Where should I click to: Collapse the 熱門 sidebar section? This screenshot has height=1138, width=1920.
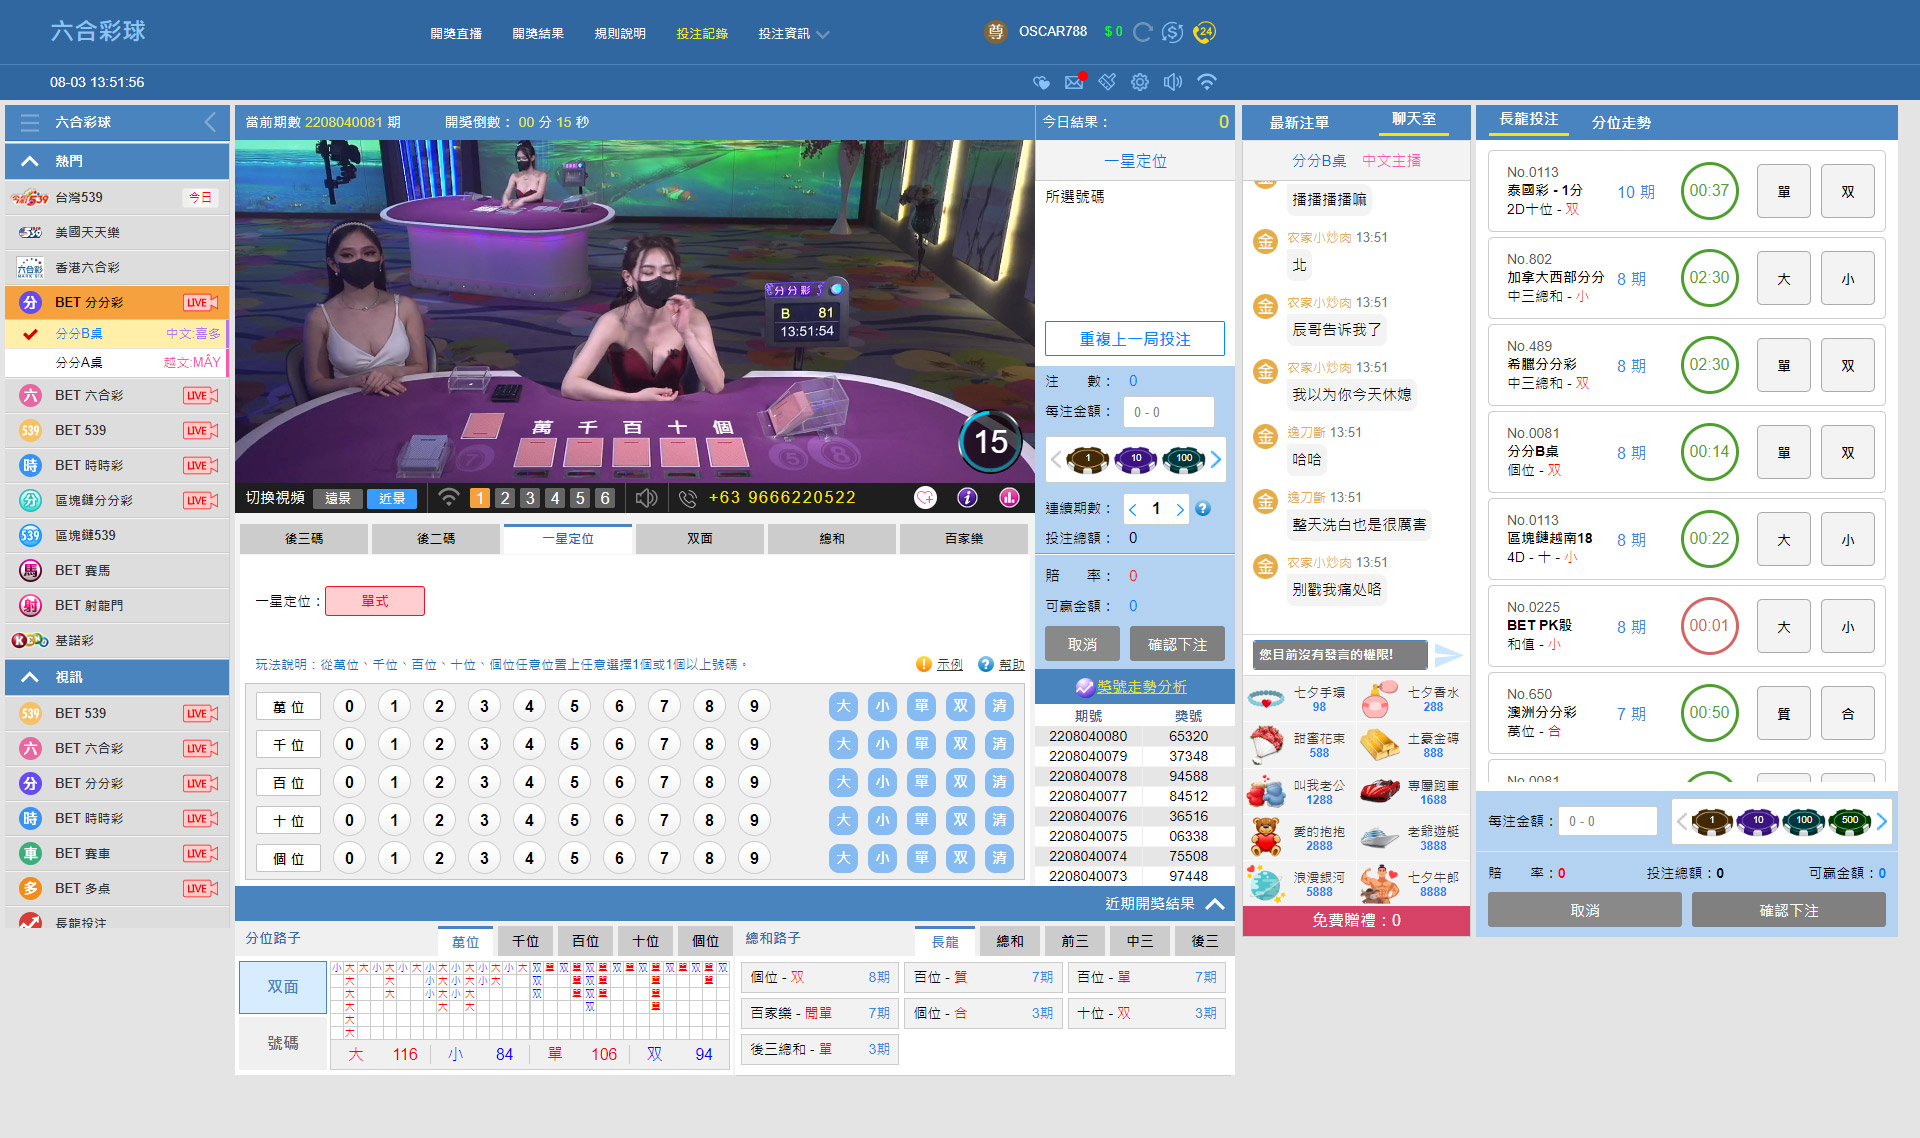click(x=30, y=161)
